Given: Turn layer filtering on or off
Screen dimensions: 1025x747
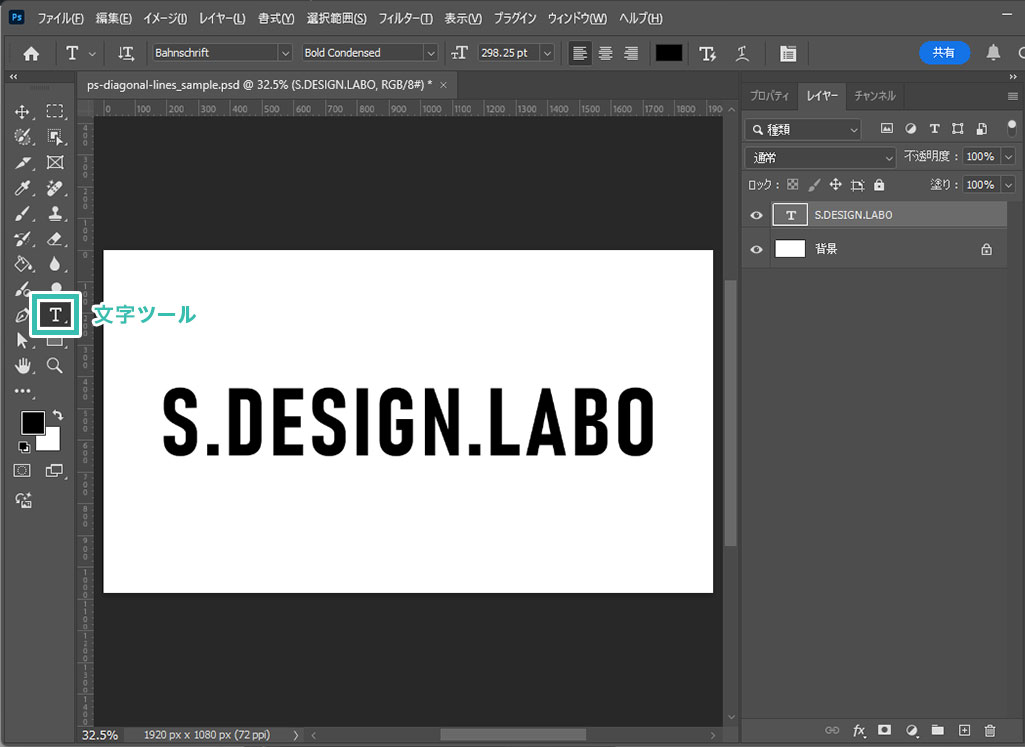Looking at the screenshot, I should point(1011,127).
